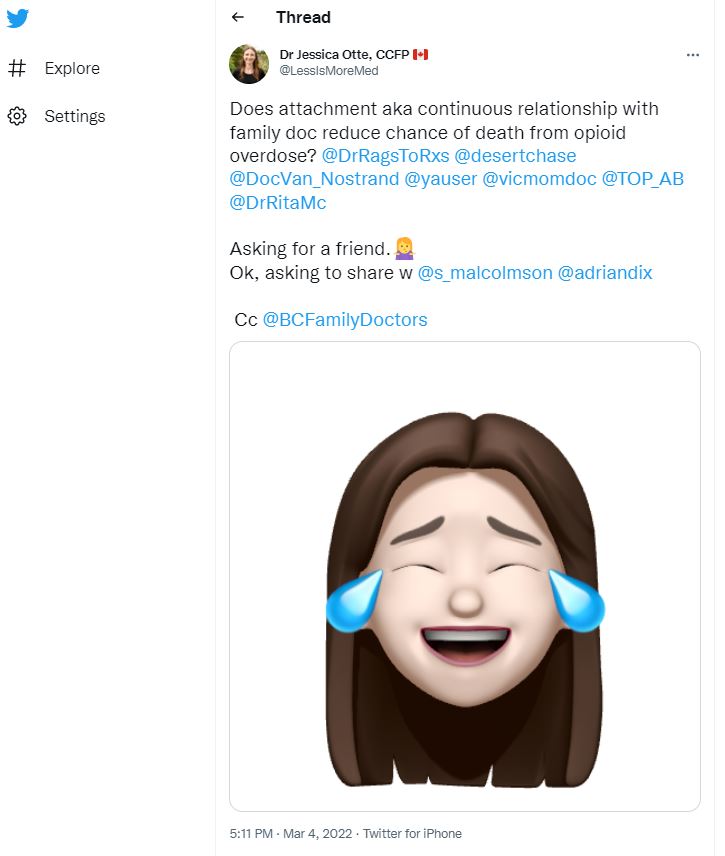Click the @BCFamilyDoctors mention link

coord(345,320)
